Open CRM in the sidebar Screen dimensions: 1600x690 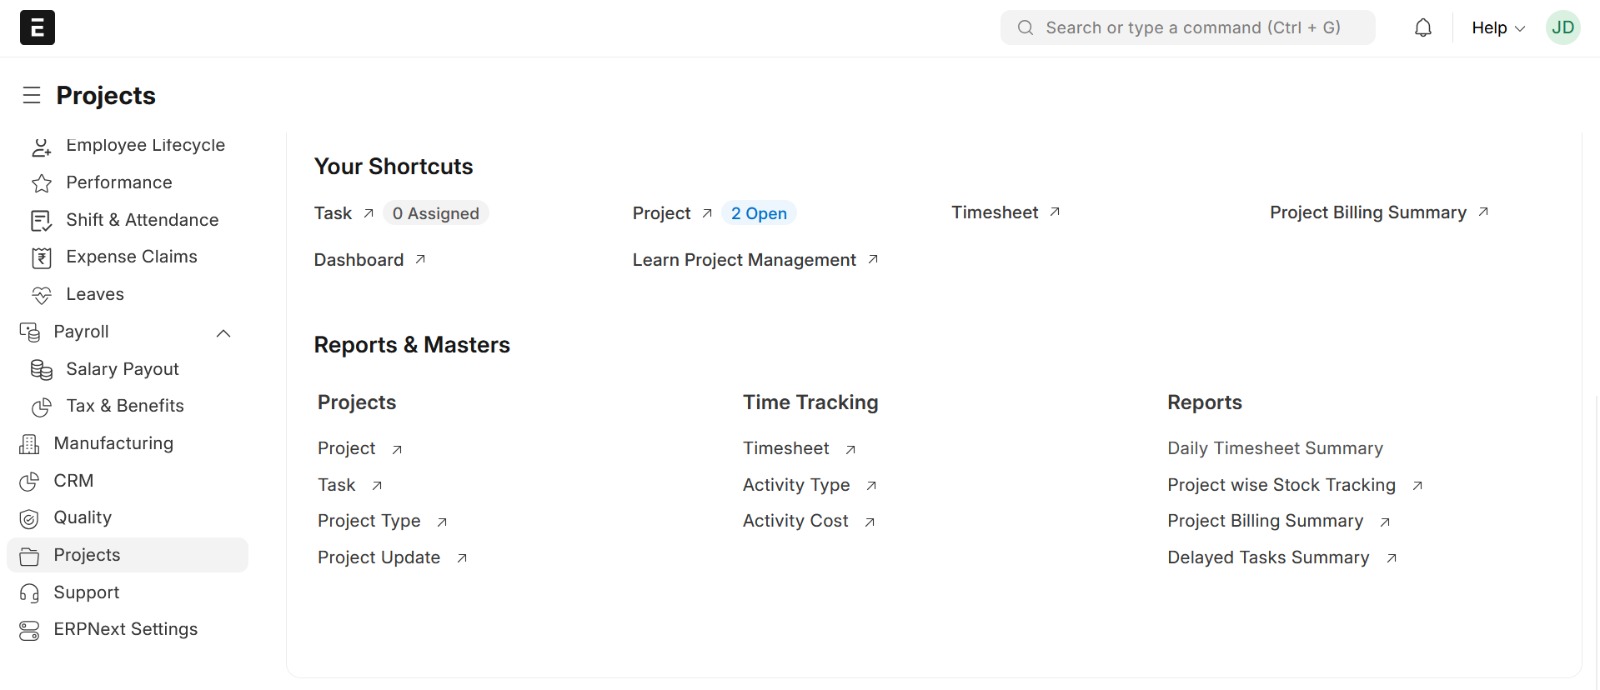(73, 481)
